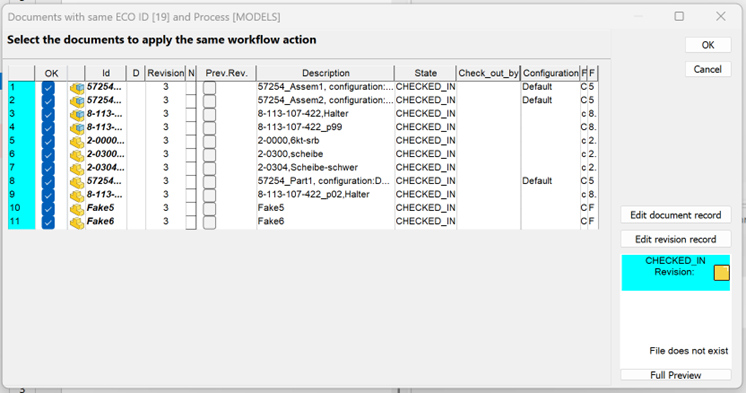Click the cyan CHECKED_IN Revision panel
Screen dimensions: 746x393
(676, 273)
